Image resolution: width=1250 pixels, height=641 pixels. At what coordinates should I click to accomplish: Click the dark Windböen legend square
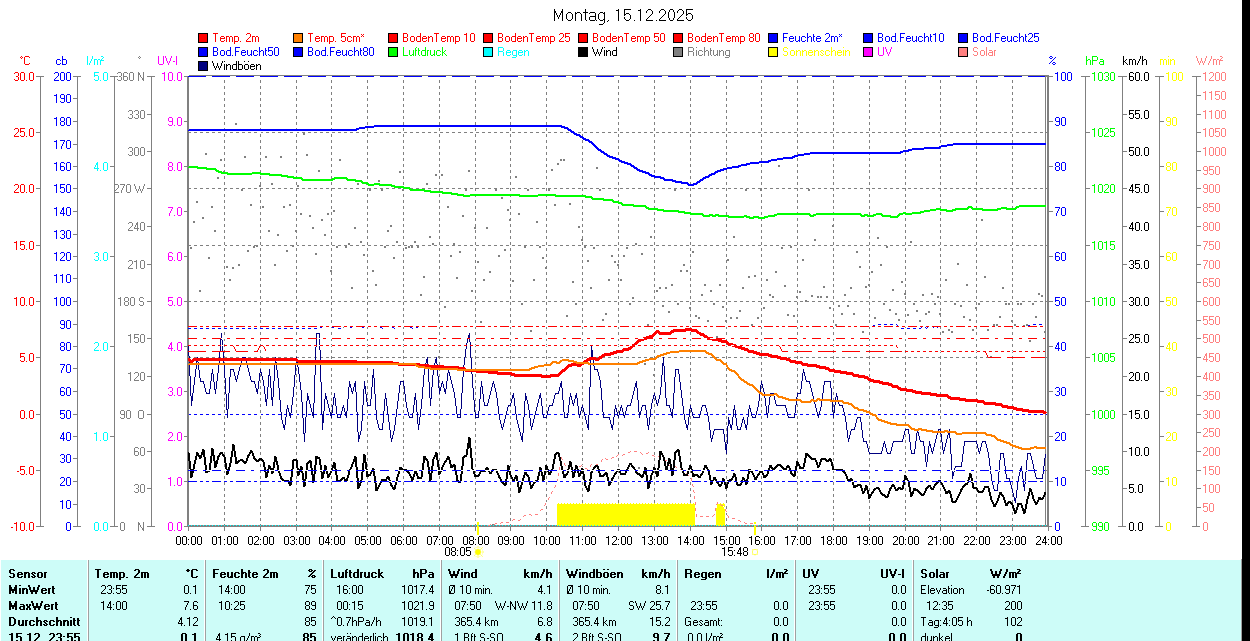click(x=204, y=66)
